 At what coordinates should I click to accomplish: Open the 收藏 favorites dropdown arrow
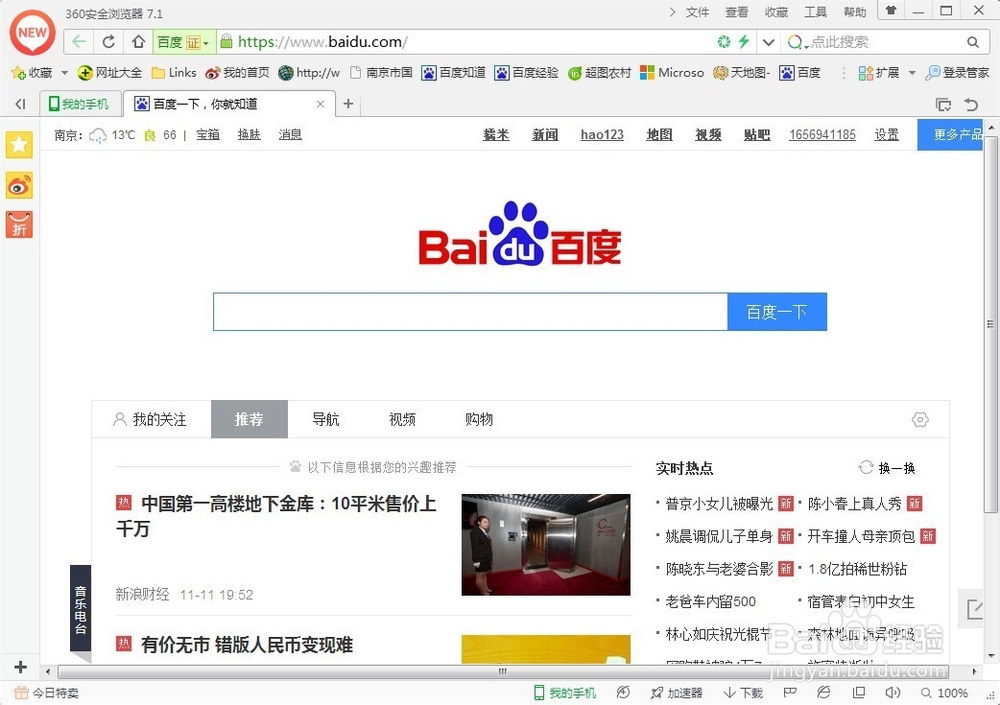(x=64, y=73)
